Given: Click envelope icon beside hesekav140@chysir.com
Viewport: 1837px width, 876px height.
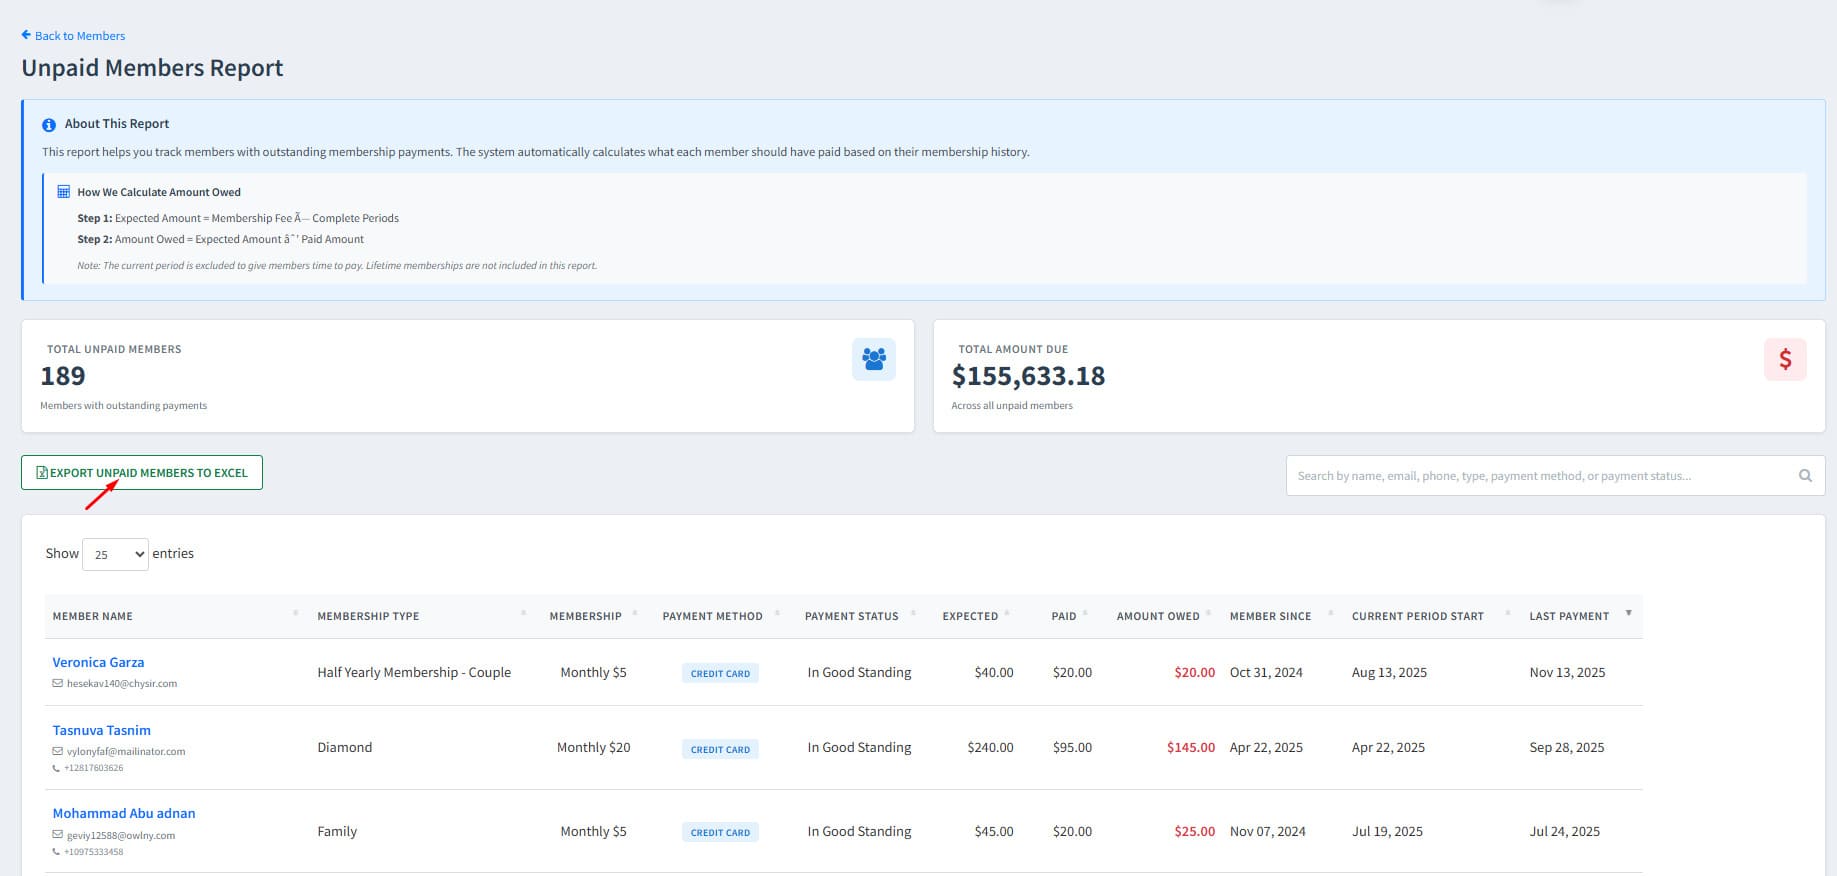Looking at the screenshot, I should point(57,684).
